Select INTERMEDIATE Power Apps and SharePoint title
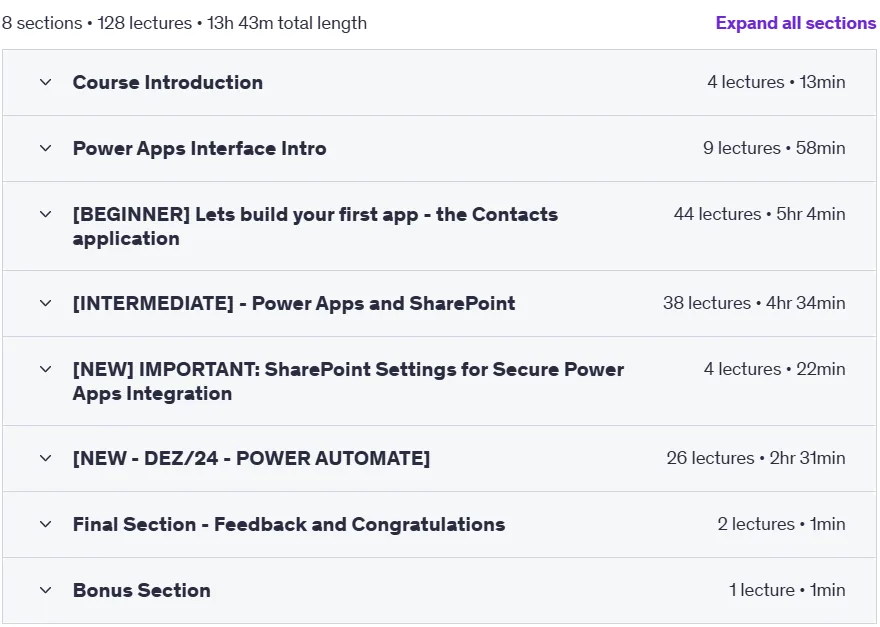The height and width of the screenshot is (627, 880). click(294, 304)
